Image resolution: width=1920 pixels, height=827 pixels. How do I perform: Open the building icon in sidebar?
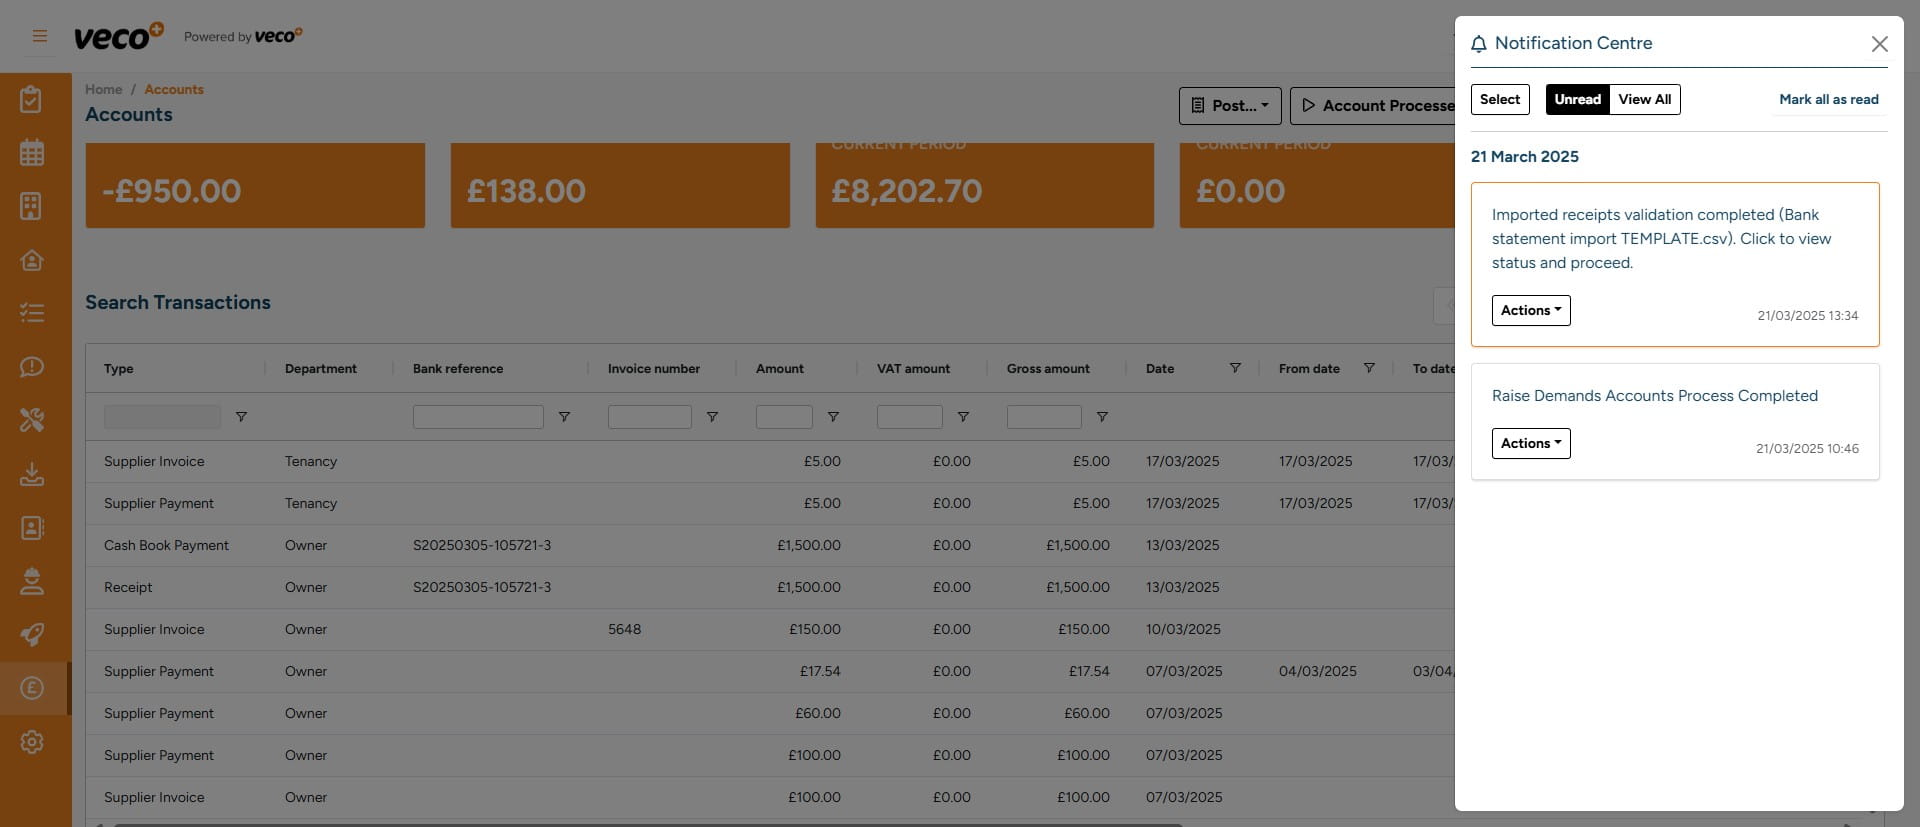click(32, 206)
